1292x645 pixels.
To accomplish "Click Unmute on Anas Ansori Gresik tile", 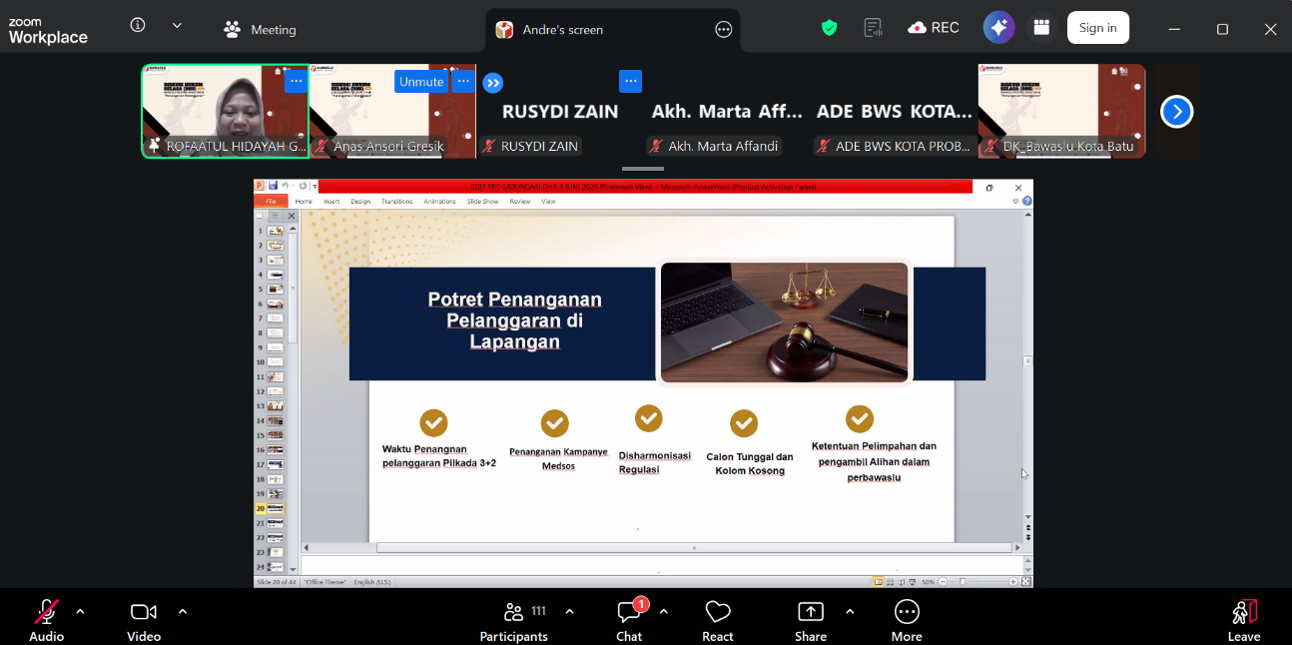I will tap(421, 82).
